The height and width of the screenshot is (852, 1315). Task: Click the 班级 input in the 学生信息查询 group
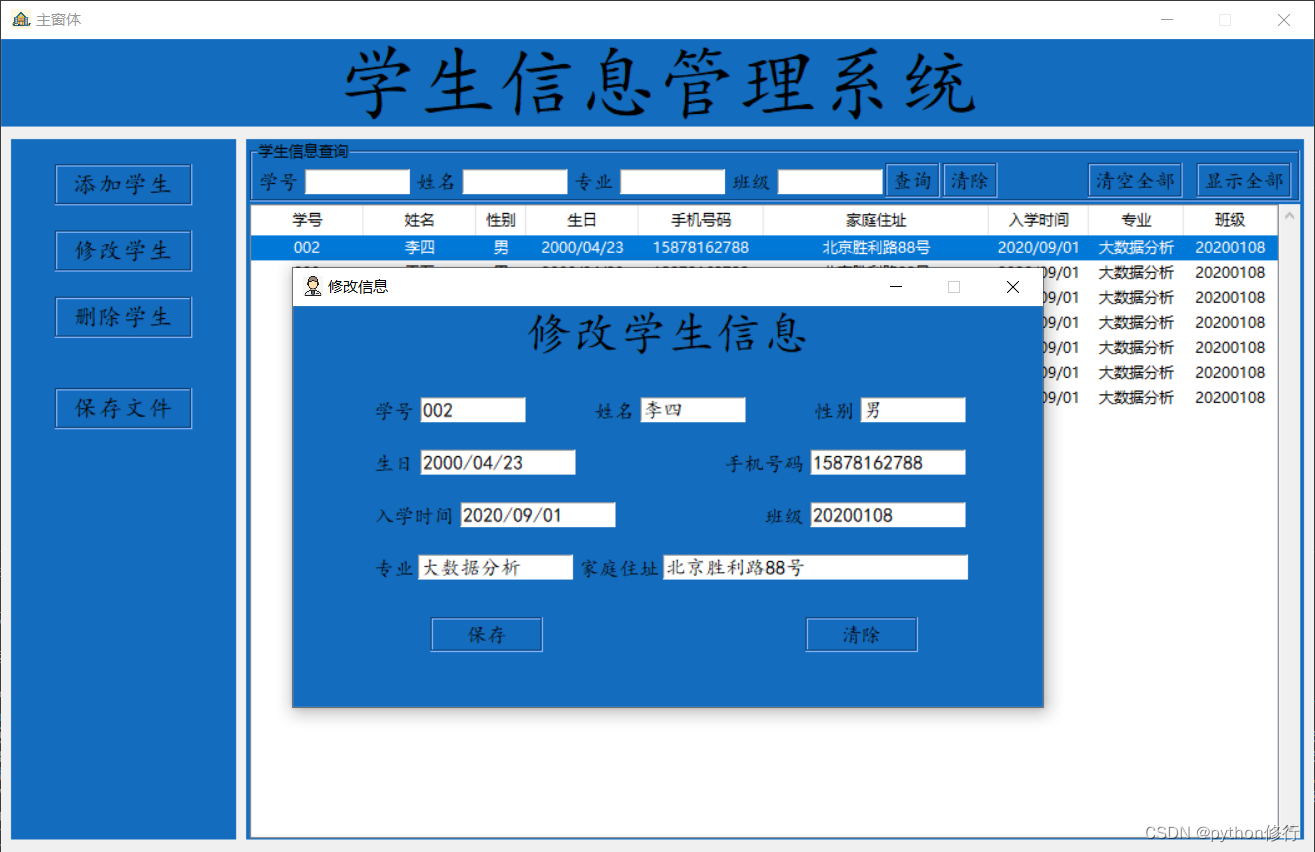(x=830, y=182)
